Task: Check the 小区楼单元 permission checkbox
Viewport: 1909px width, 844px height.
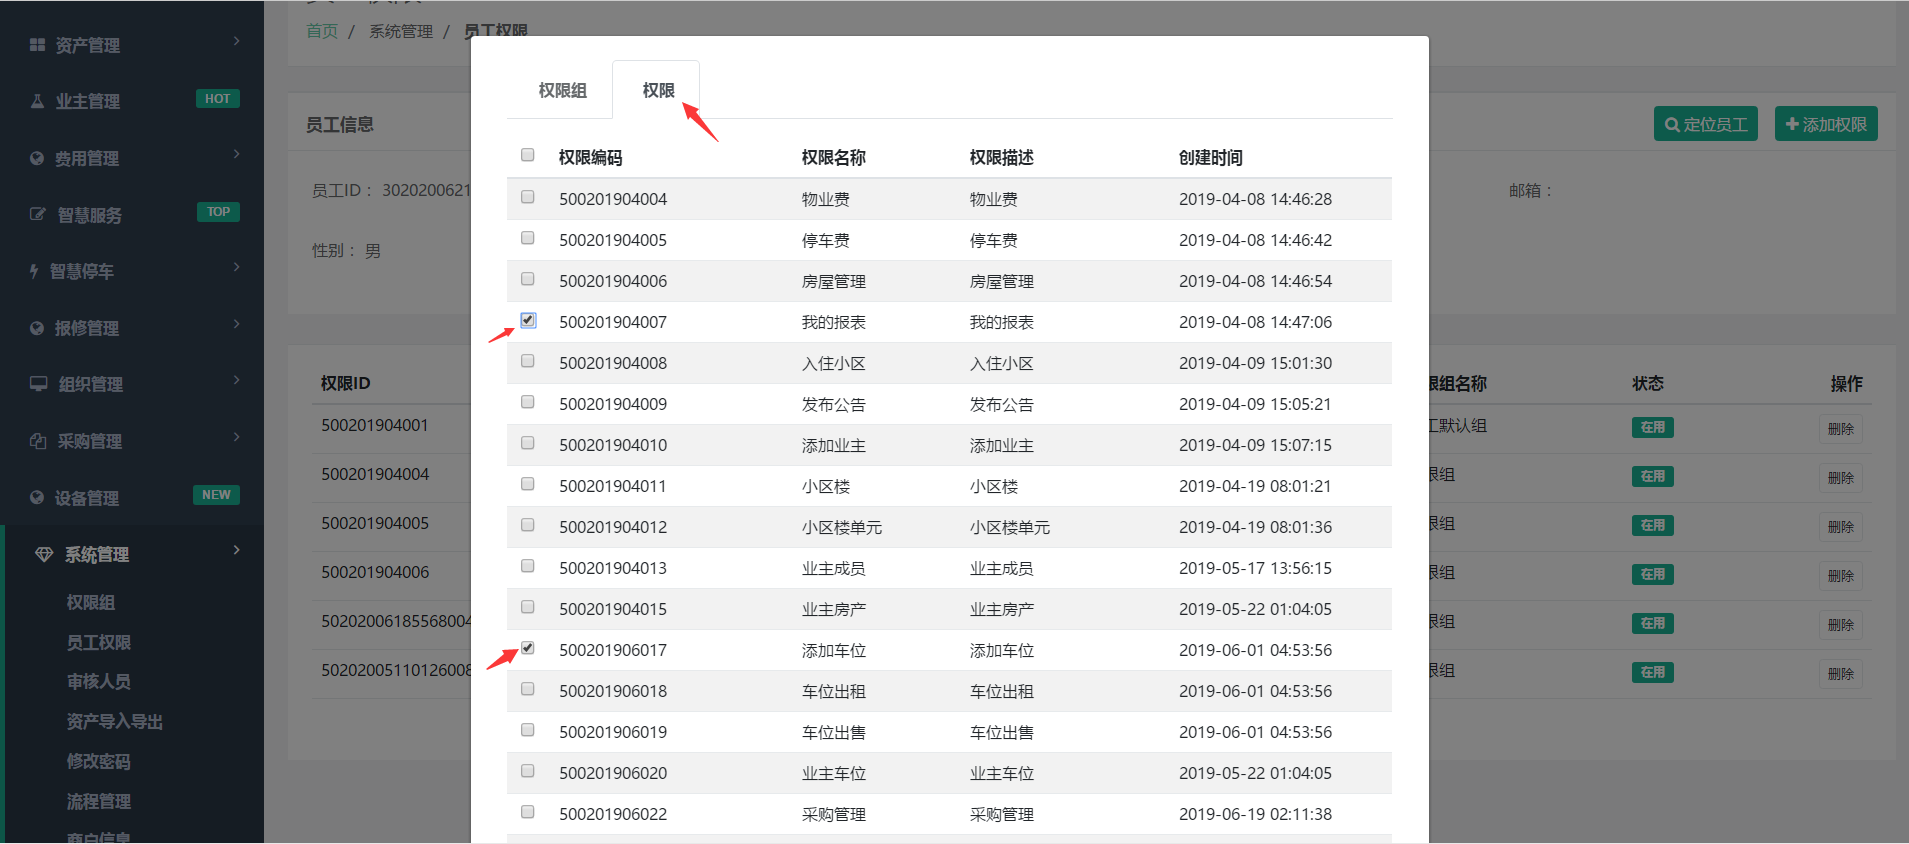Action: coord(528,525)
